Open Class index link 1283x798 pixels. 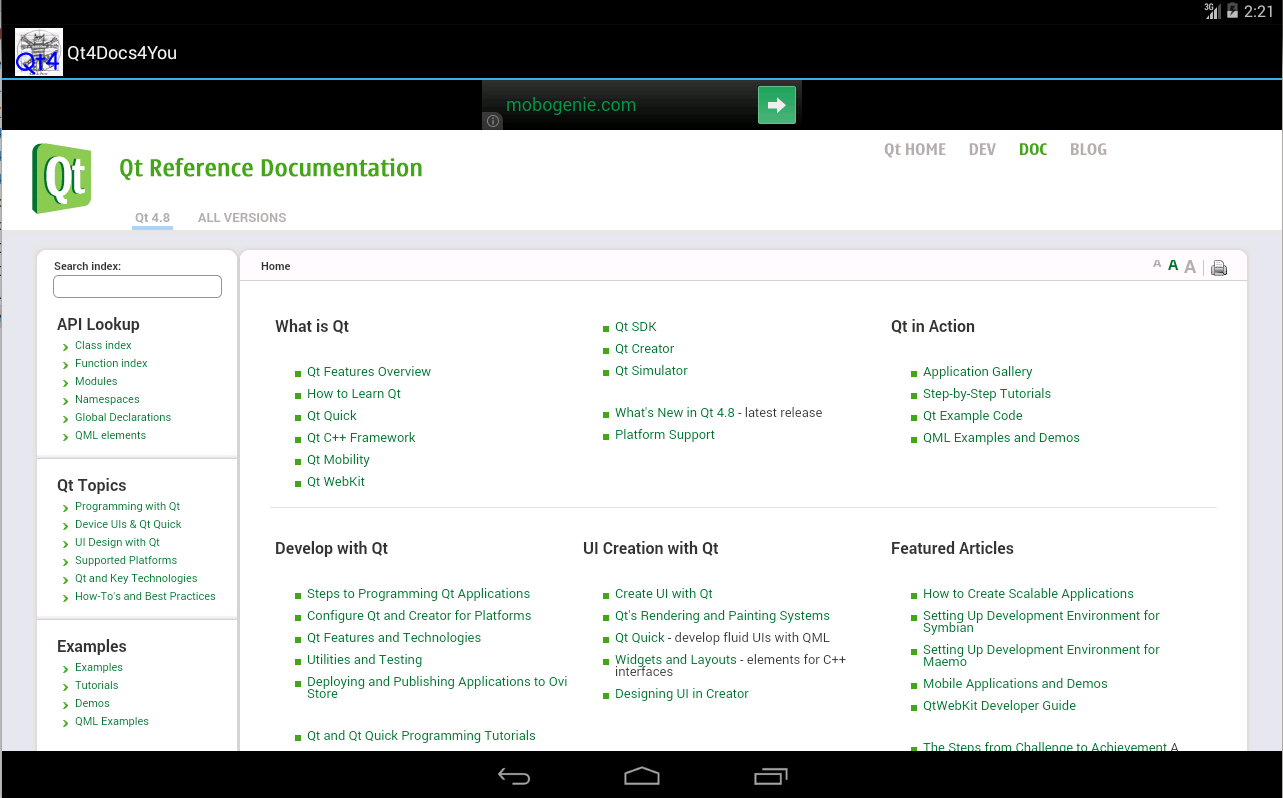(x=103, y=345)
